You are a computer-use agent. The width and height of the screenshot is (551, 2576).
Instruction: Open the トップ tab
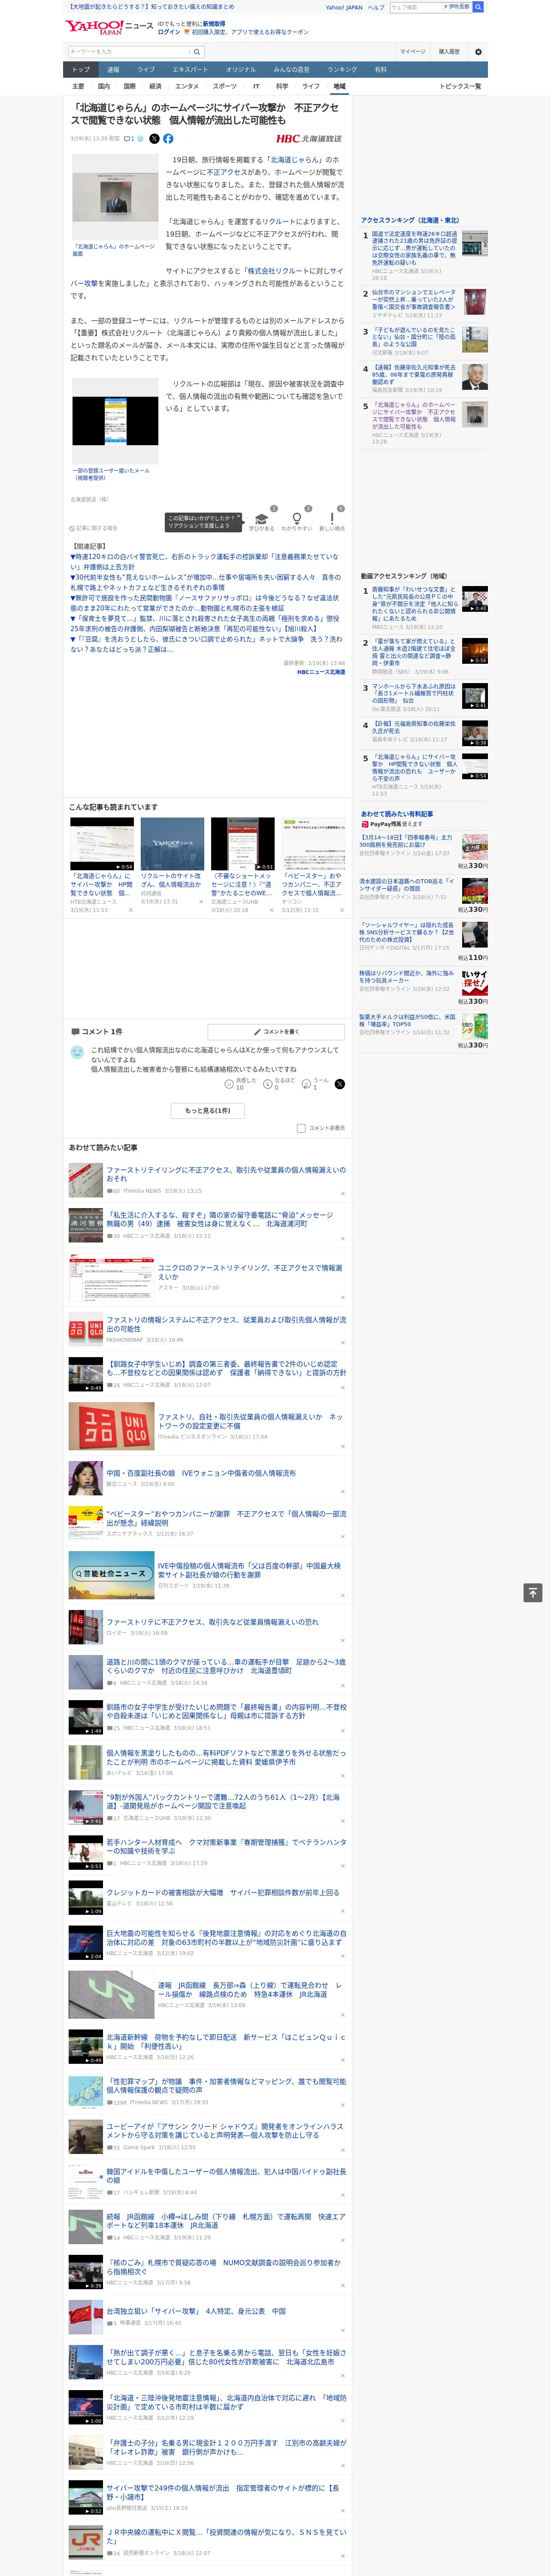point(81,70)
